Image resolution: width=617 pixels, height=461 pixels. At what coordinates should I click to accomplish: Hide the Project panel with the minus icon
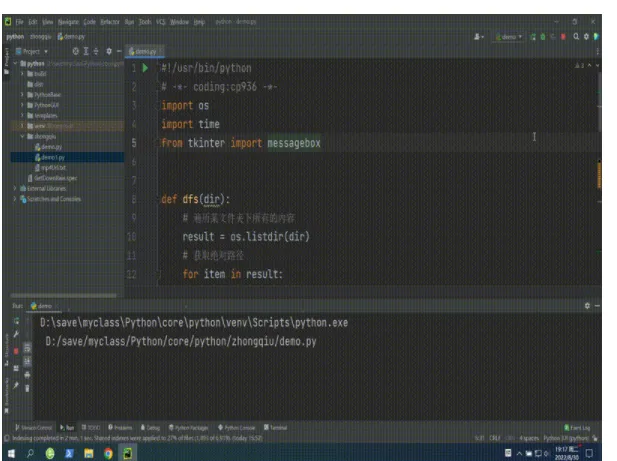[x=119, y=51]
